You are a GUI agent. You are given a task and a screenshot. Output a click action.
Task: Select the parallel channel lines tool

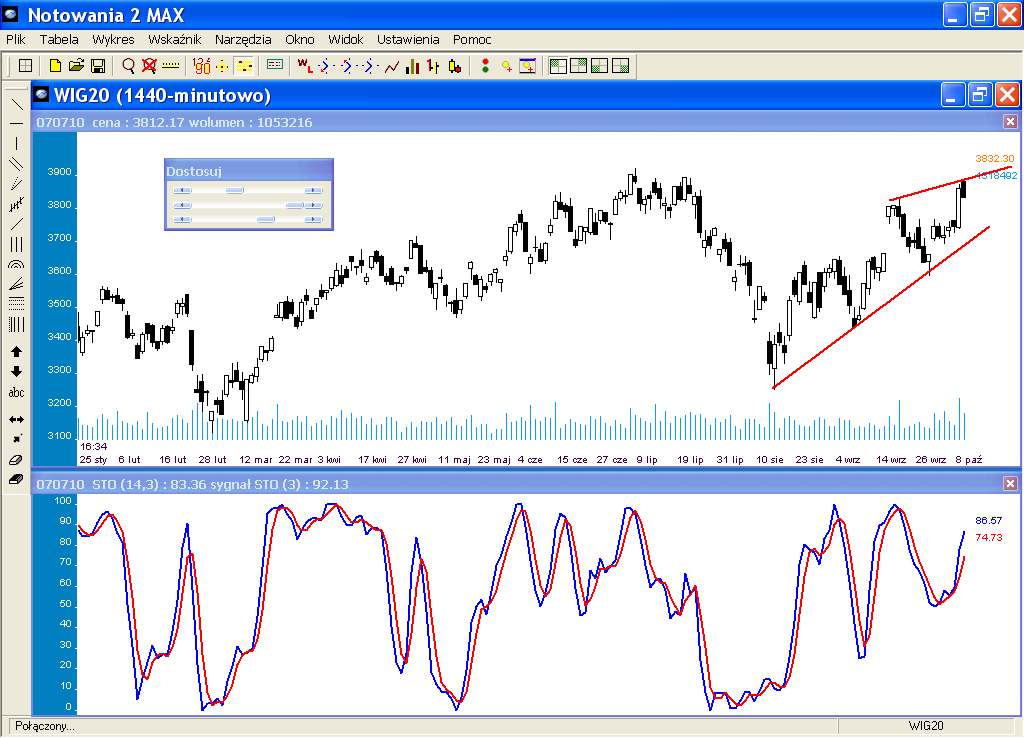pos(16,164)
